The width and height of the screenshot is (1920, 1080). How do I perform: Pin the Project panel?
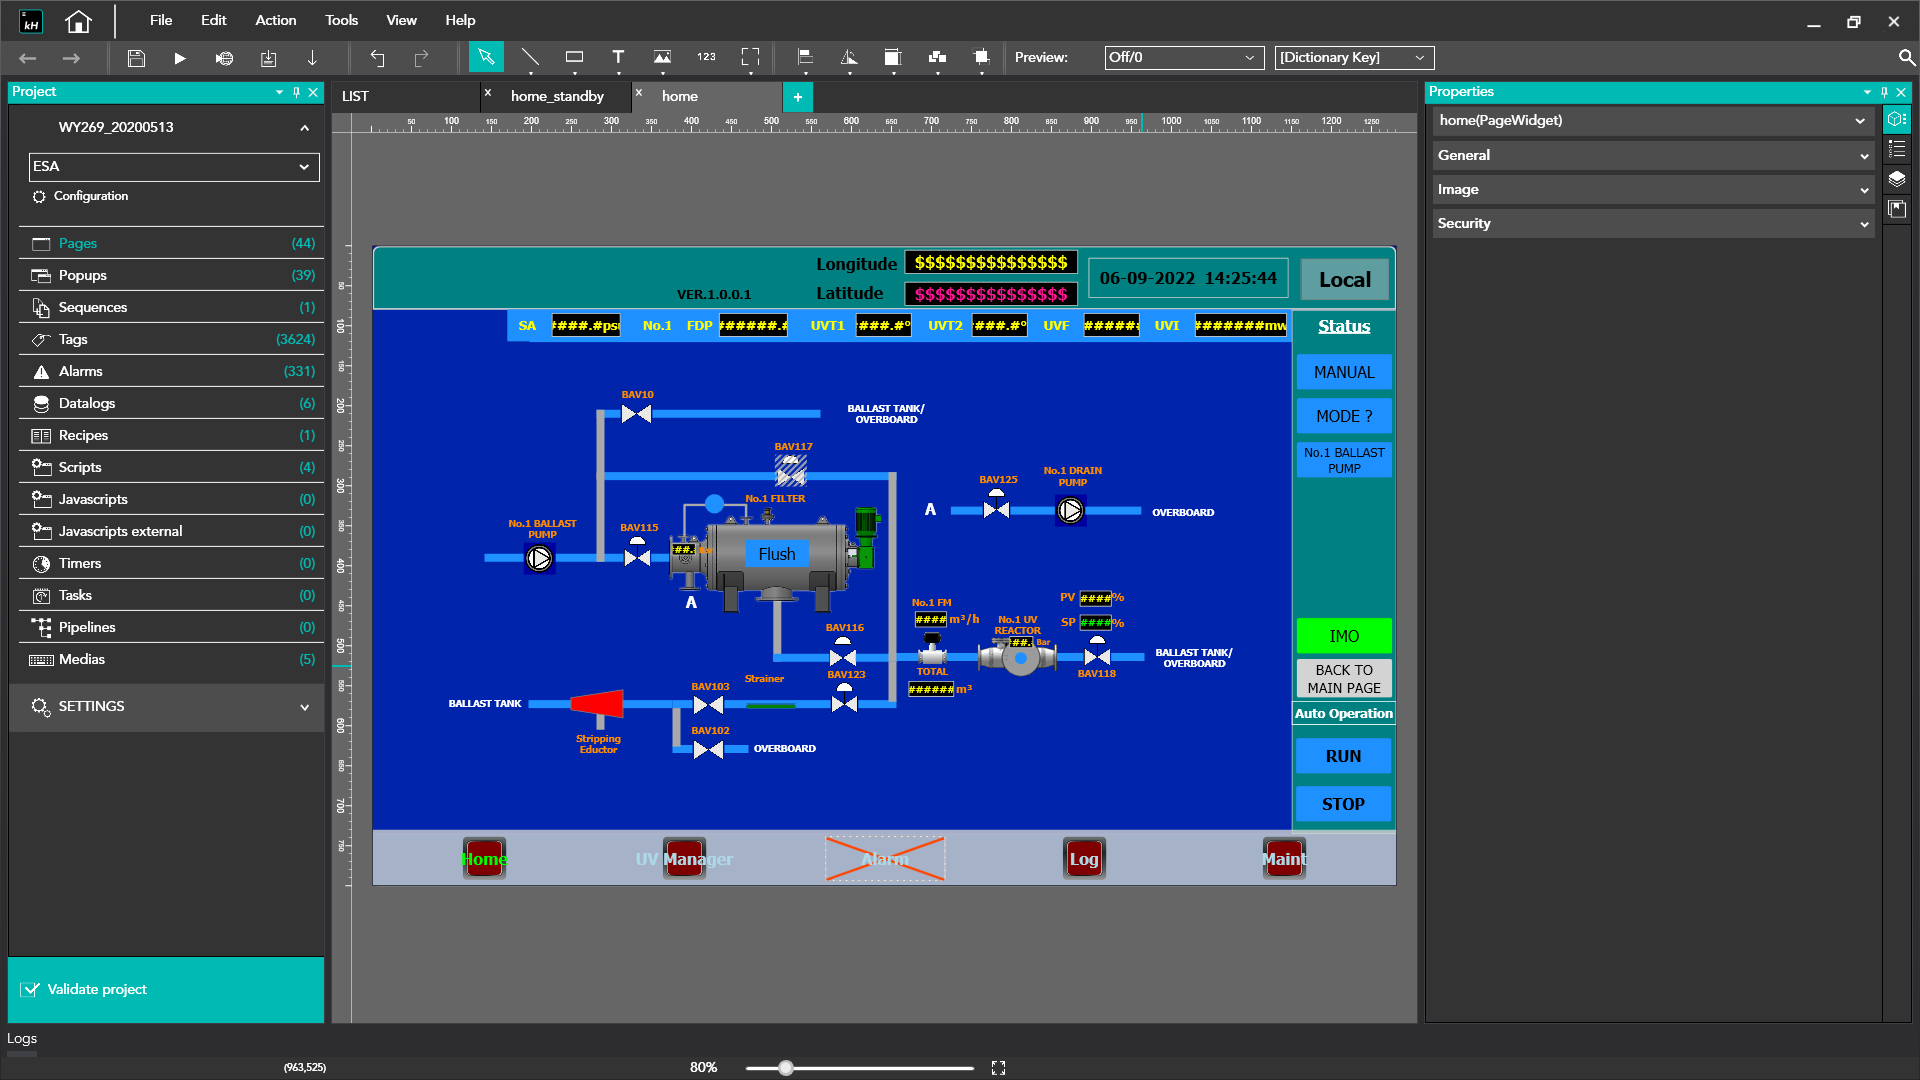point(296,92)
